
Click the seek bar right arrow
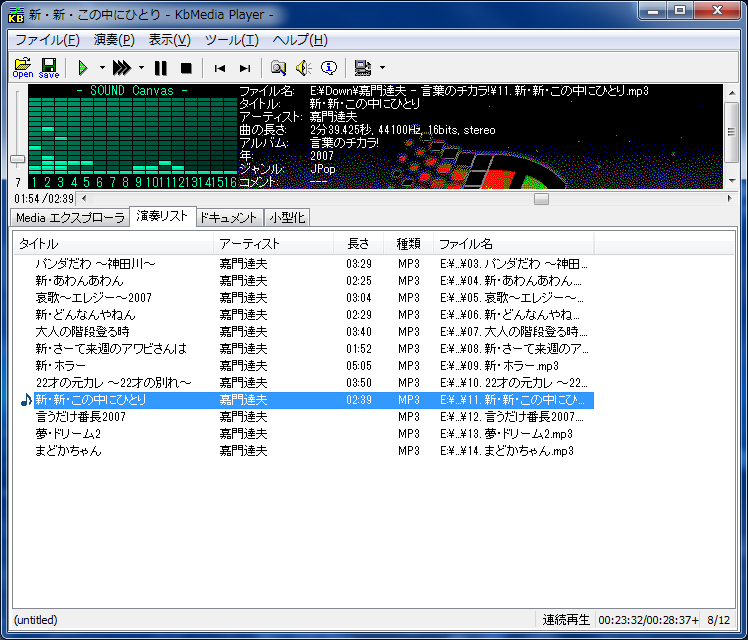[x=729, y=198]
